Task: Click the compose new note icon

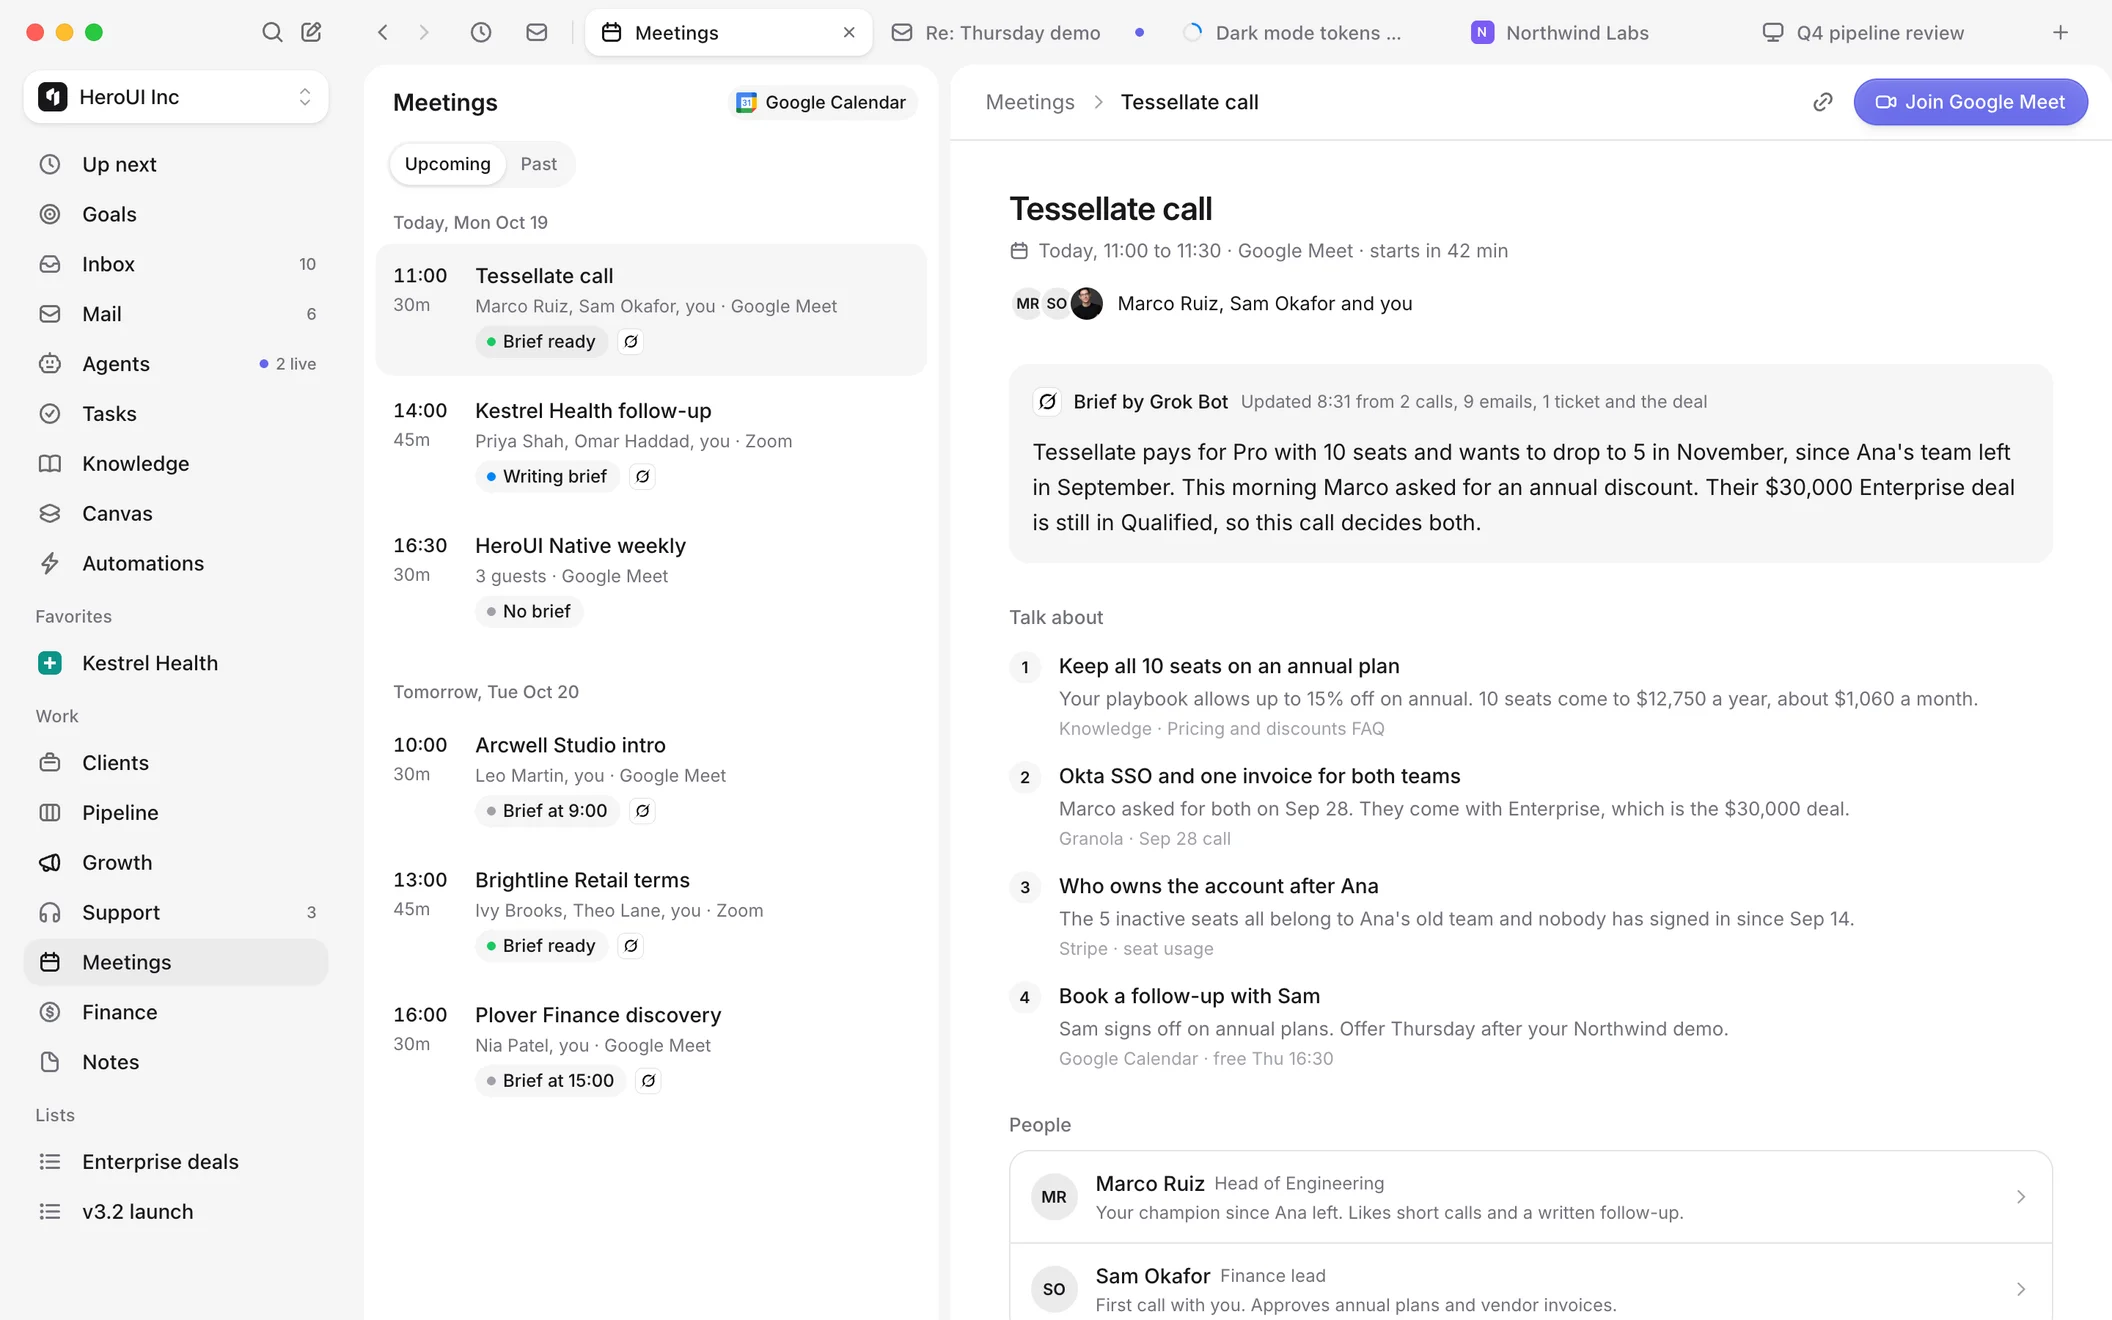Action: (311, 32)
